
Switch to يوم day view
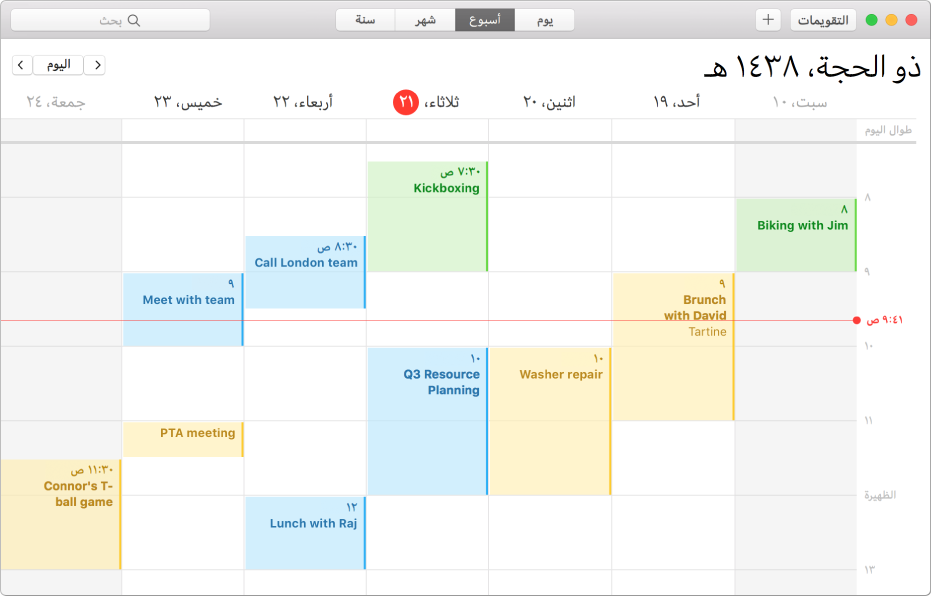point(544,20)
